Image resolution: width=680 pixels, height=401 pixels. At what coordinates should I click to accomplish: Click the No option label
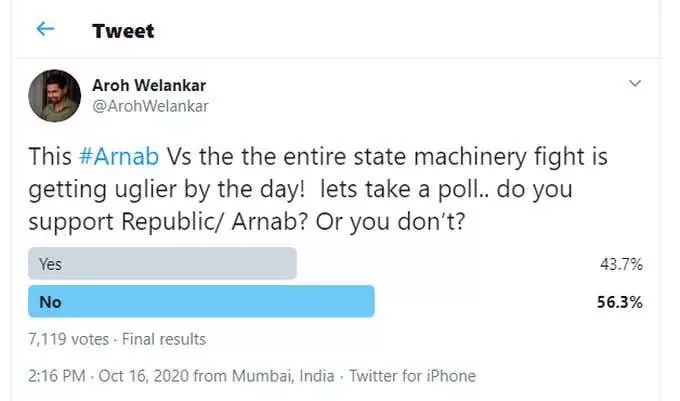50,302
